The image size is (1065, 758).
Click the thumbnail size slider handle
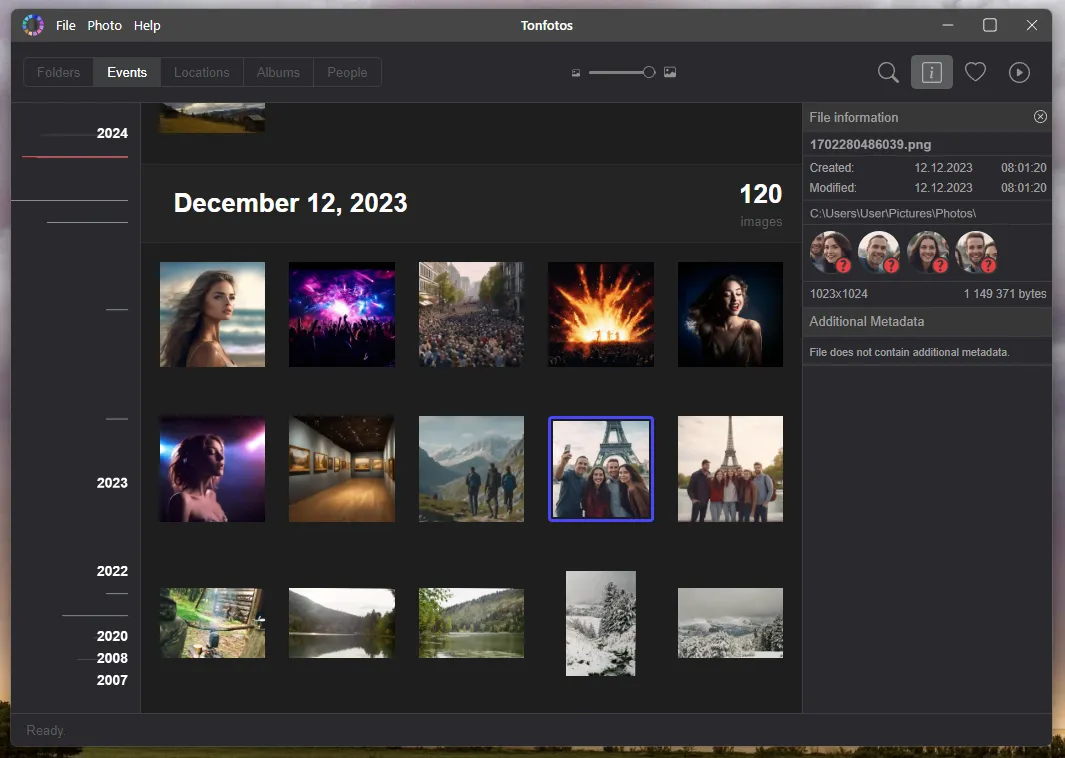649,72
